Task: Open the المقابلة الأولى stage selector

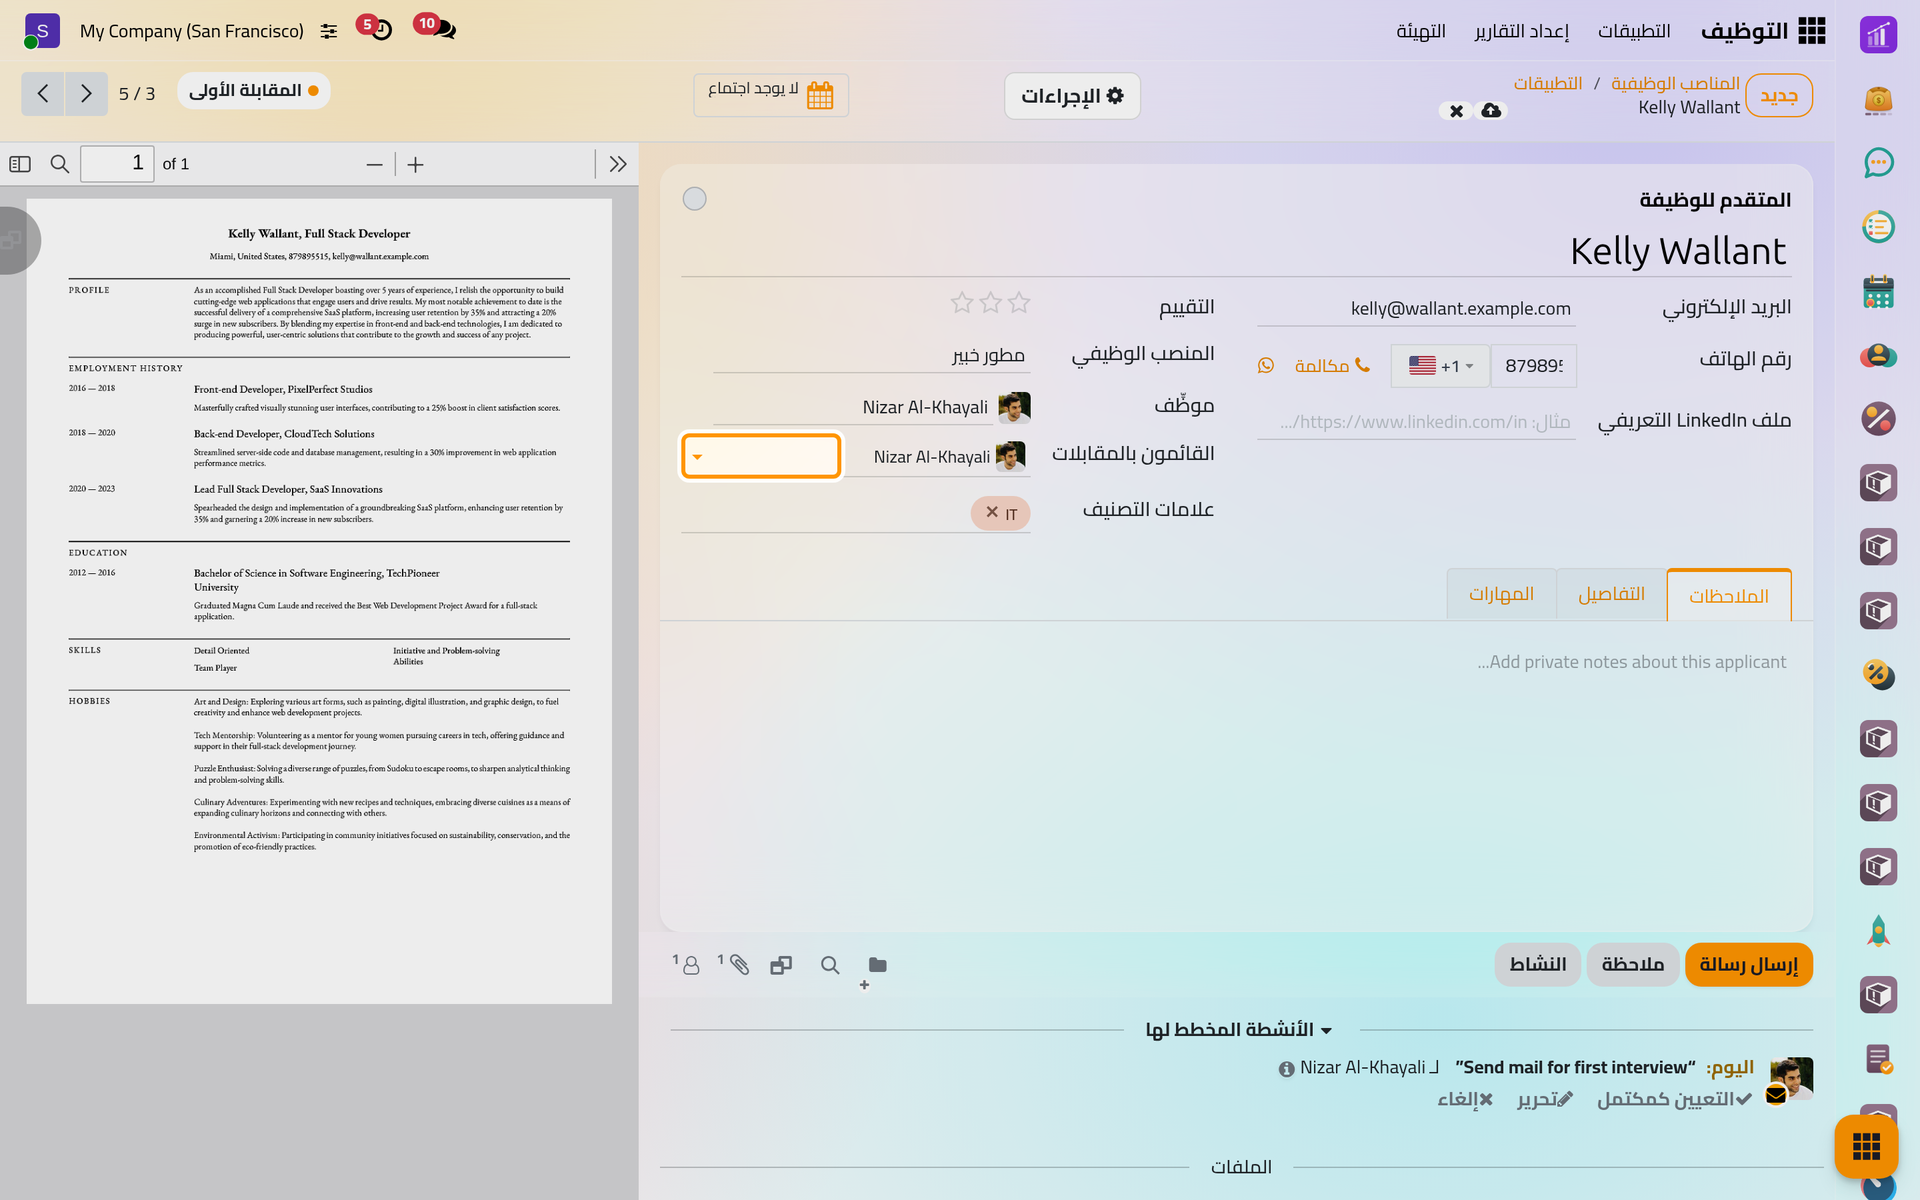Action: point(254,91)
